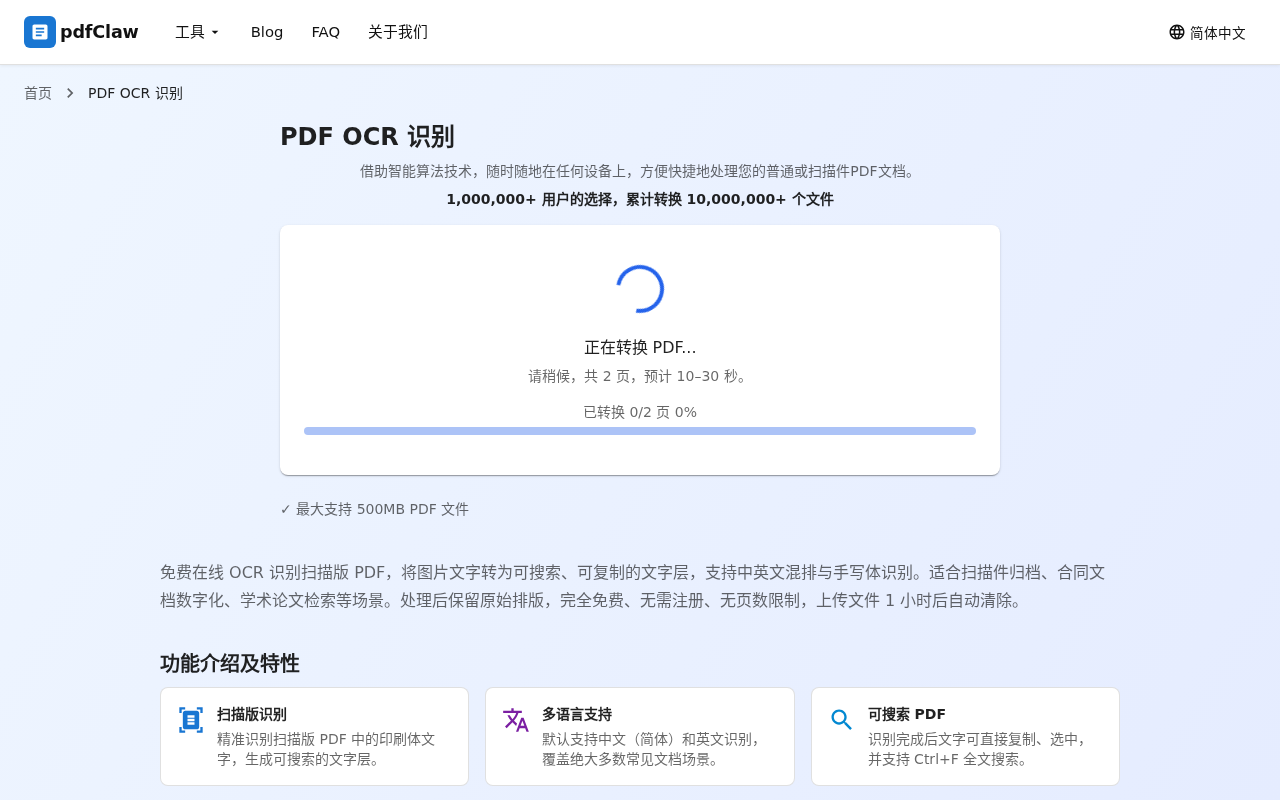Click the blue document logo next to pdfClaw

pyautogui.click(x=39, y=32)
